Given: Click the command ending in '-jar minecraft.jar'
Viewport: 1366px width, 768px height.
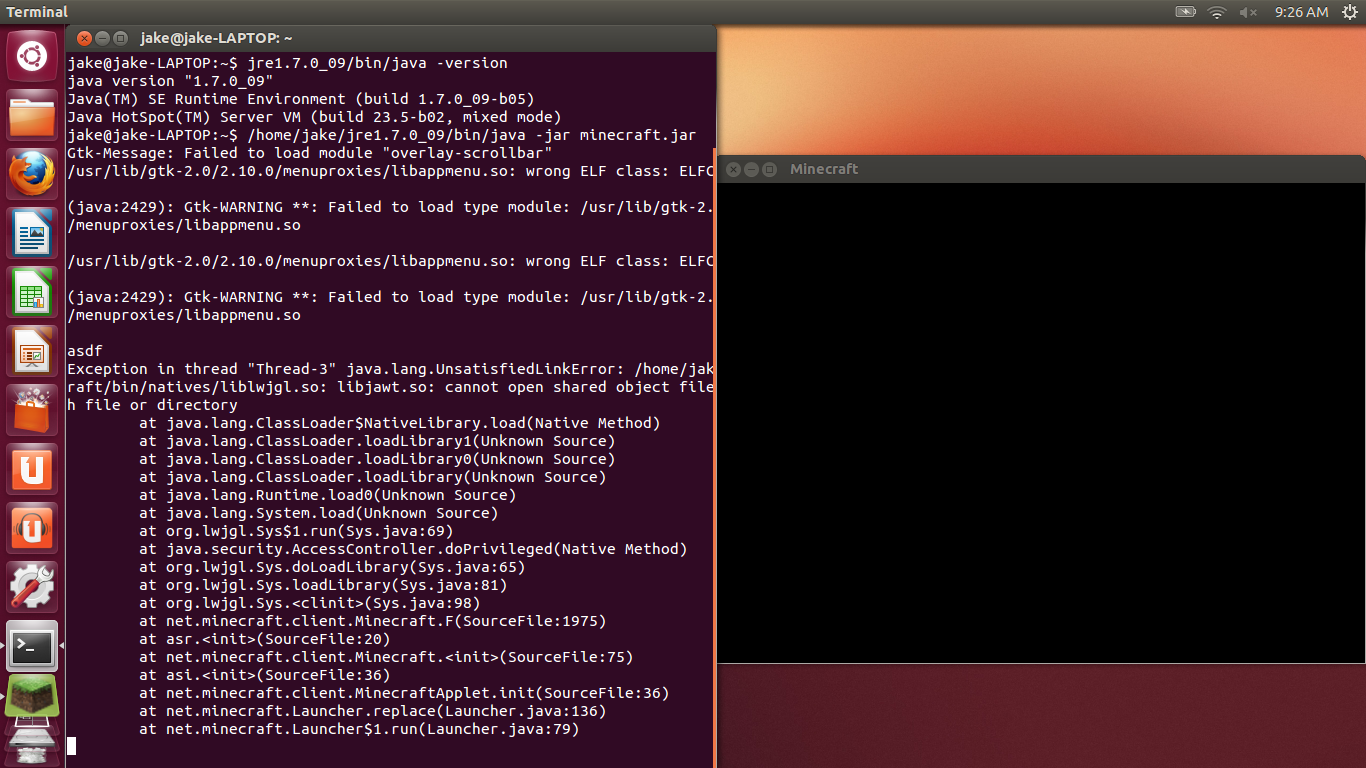Looking at the screenshot, I should (472, 135).
